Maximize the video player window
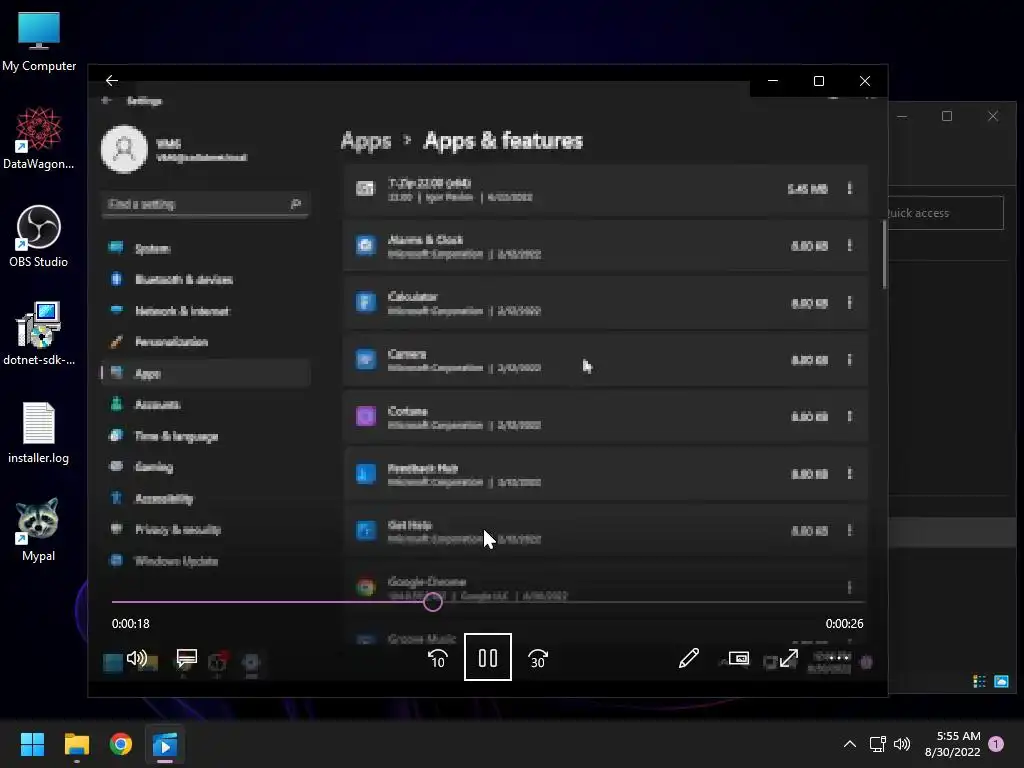This screenshot has width=1024, height=768. pos(819,81)
